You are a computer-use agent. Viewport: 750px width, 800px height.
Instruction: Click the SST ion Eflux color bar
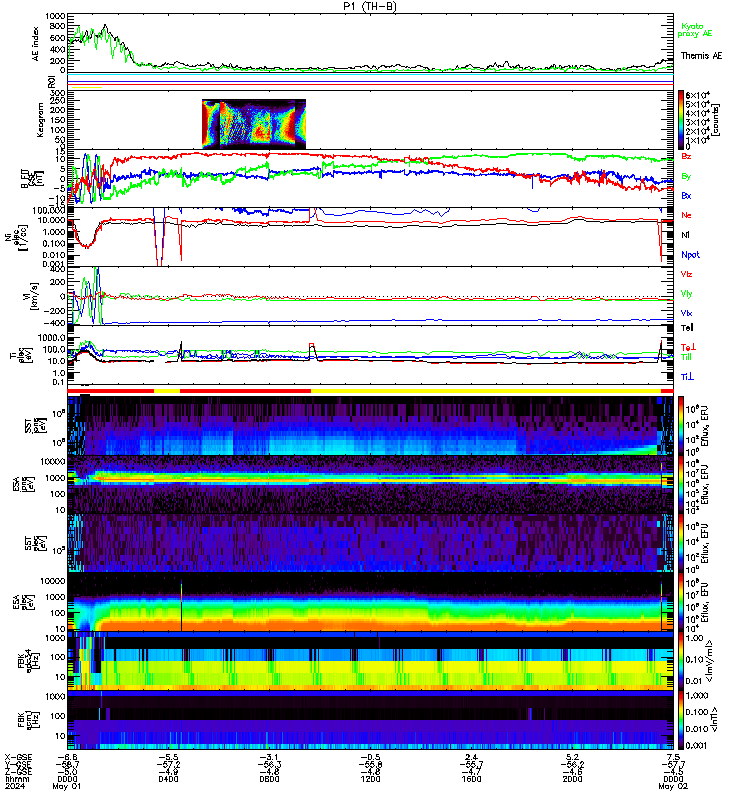coord(681,425)
